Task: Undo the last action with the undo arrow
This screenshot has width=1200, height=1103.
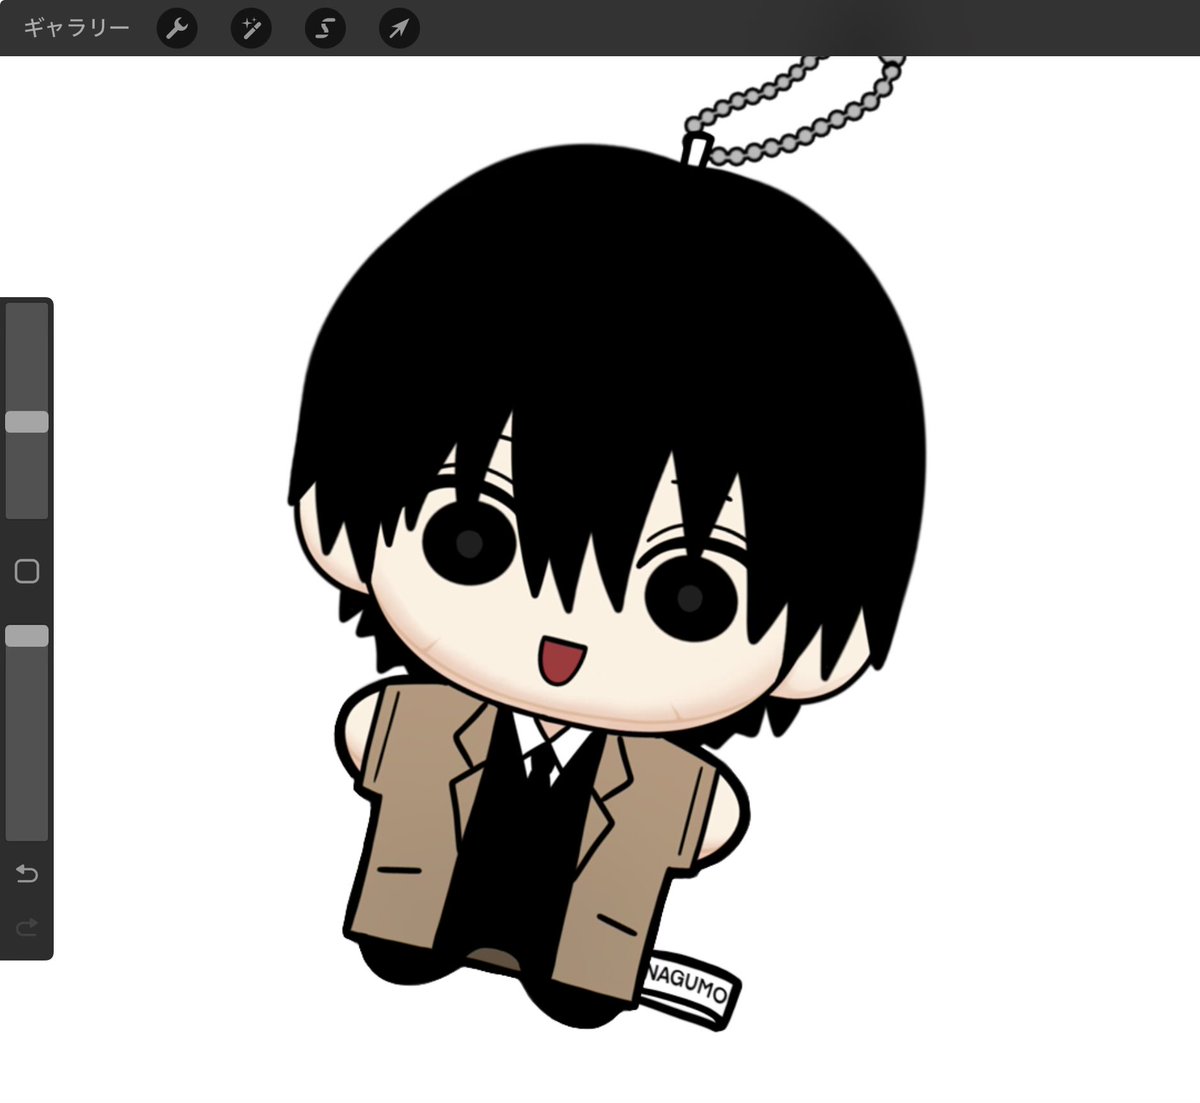Action: [x=27, y=874]
